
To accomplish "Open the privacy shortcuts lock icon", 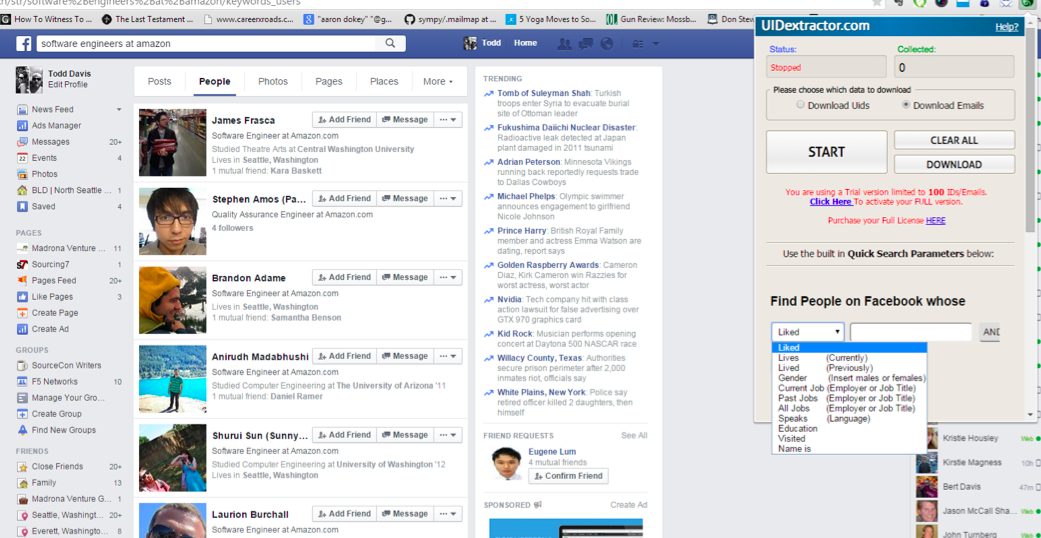I will pyautogui.click(x=638, y=44).
